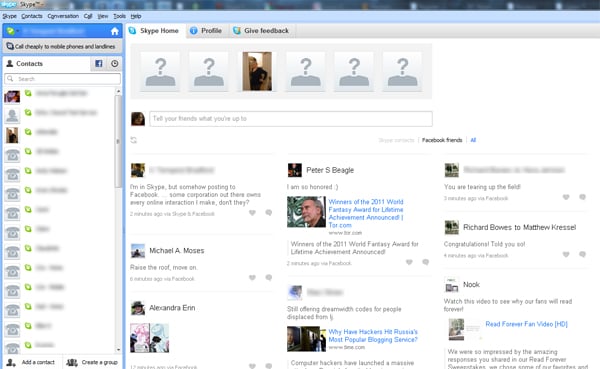600x369 pixels.
Task: Open the World Fantasy Award article link
Action: (x=366, y=213)
